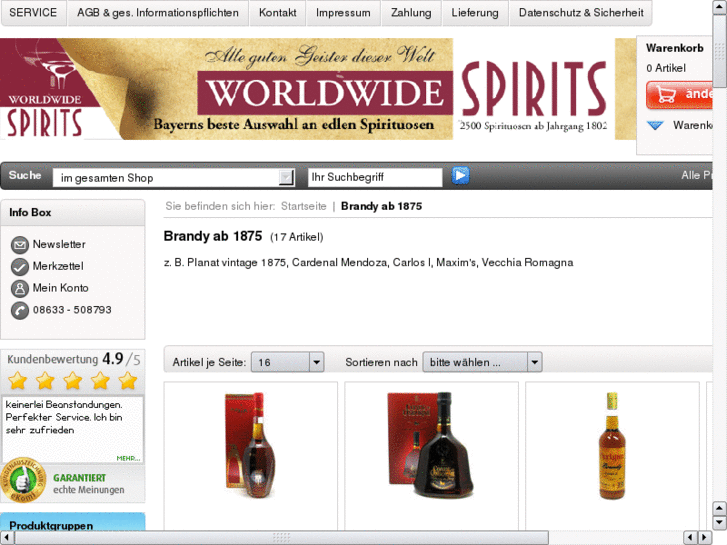Click the vertical scrollbar thumb
The width and height of the screenshot is (727, 545).
[x=720, y=52]
